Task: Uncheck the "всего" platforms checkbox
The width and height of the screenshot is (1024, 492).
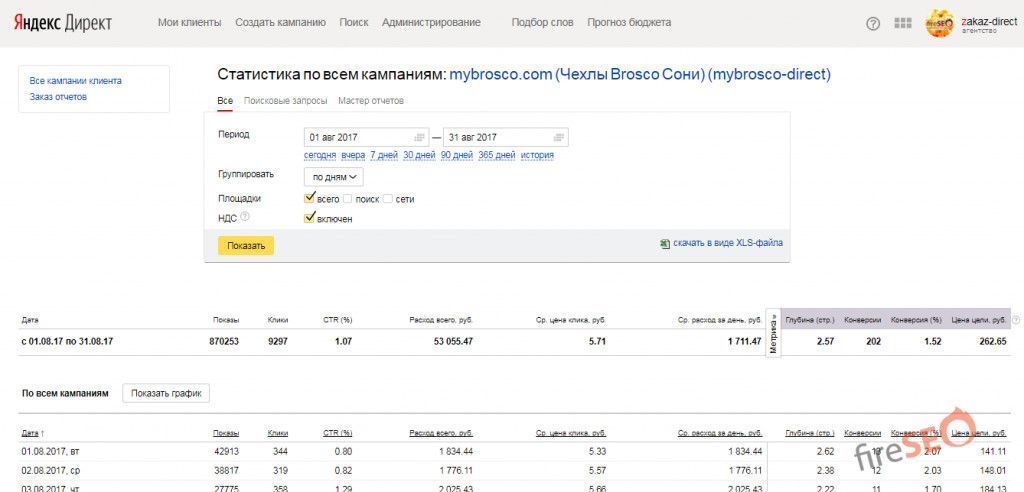Action: pyautogui.click(x=310, y=198)
